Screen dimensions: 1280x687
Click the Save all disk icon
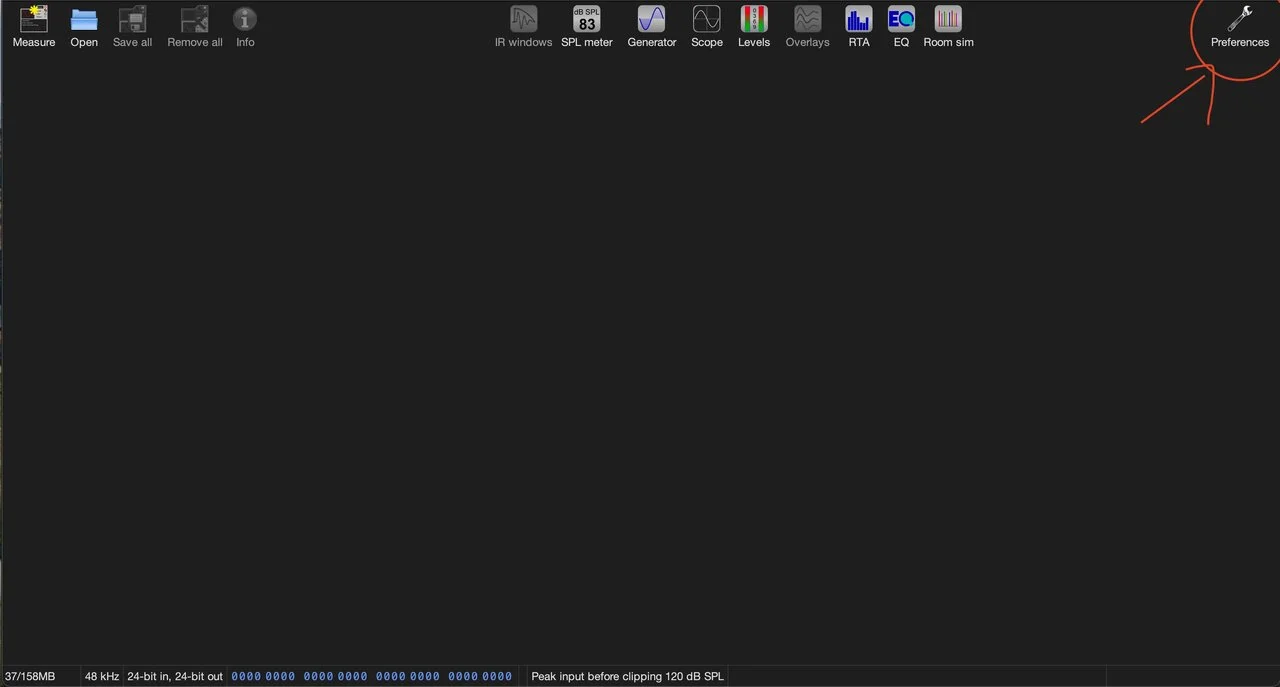(132, 20)
